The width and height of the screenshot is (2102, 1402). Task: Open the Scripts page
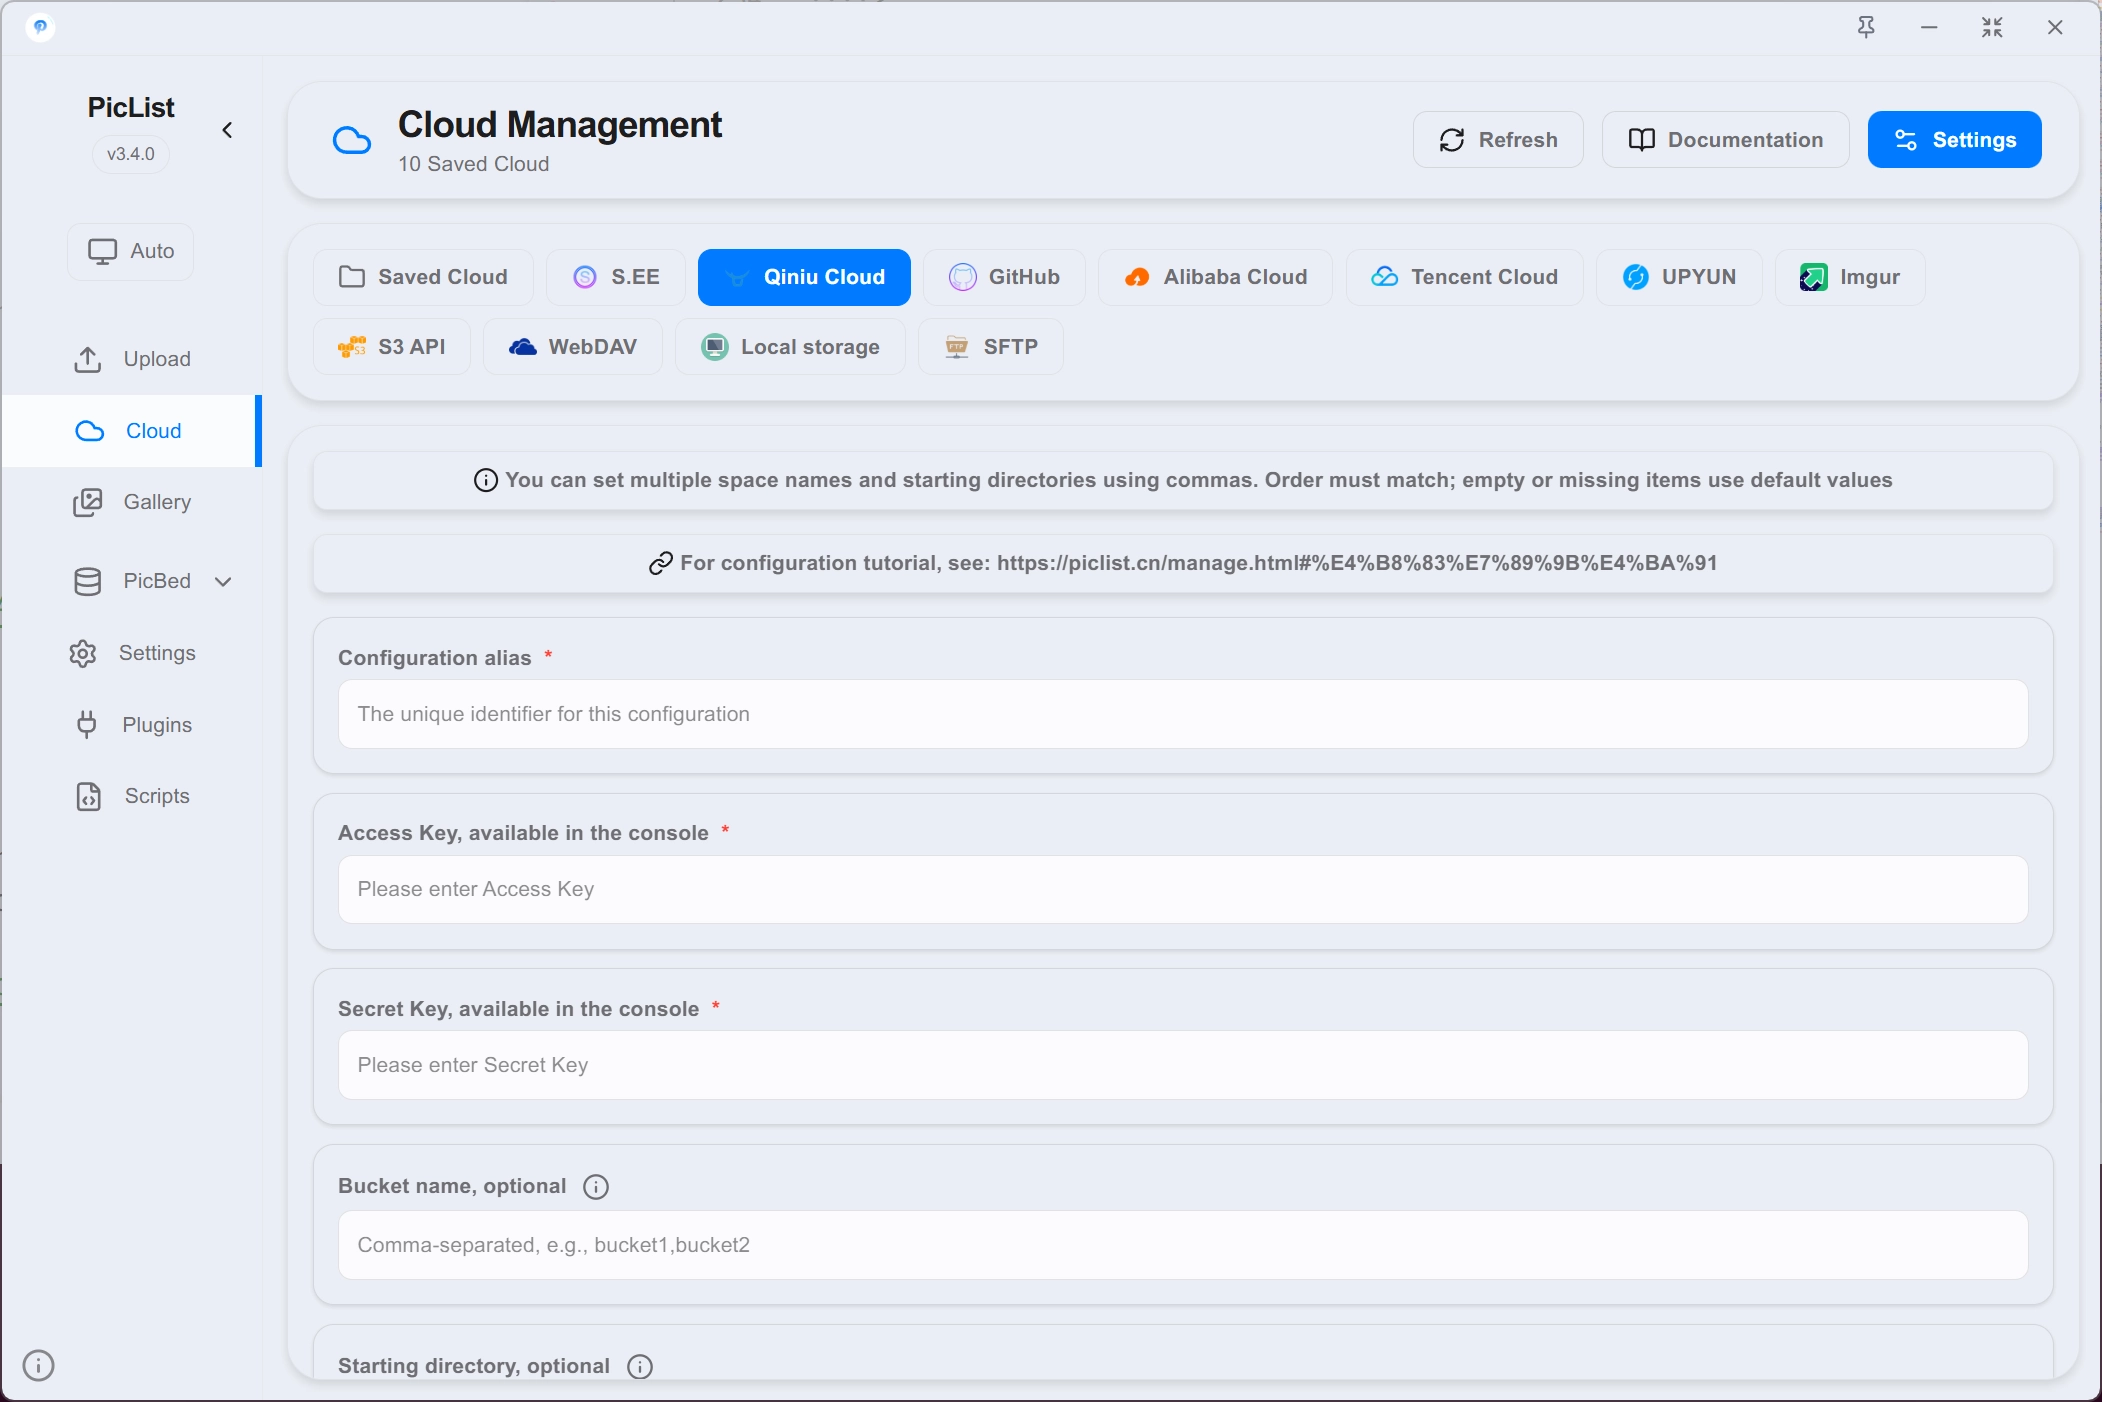(131, 796)
